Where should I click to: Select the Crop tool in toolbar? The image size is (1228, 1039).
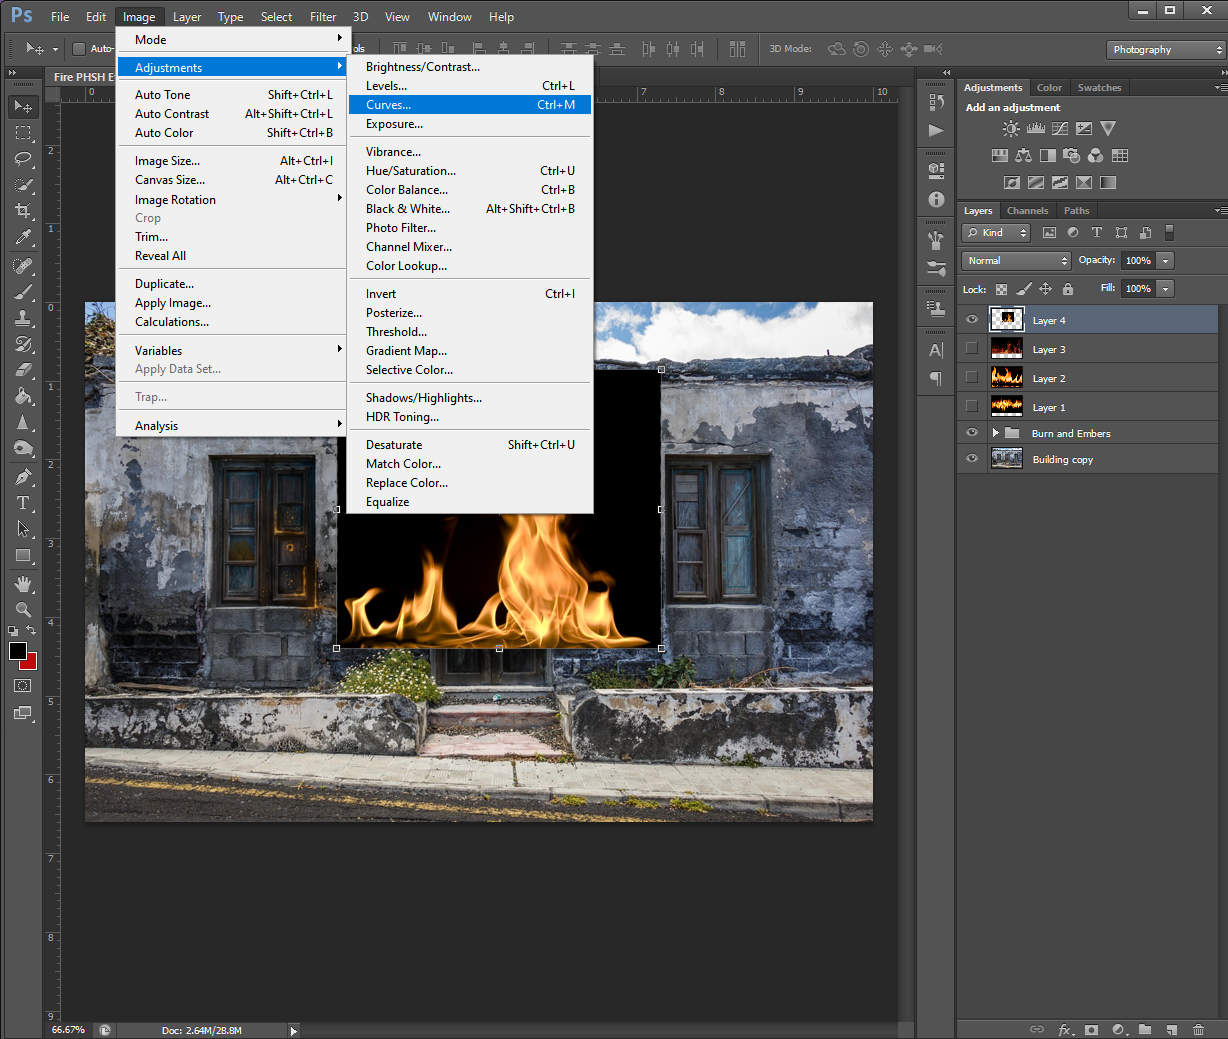click(23, 211)
